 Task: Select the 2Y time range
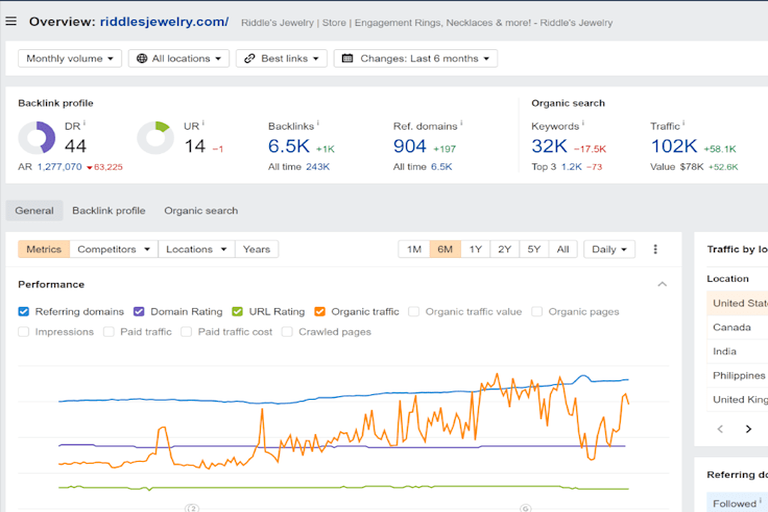pyautogui.click(x=505, y=249)
